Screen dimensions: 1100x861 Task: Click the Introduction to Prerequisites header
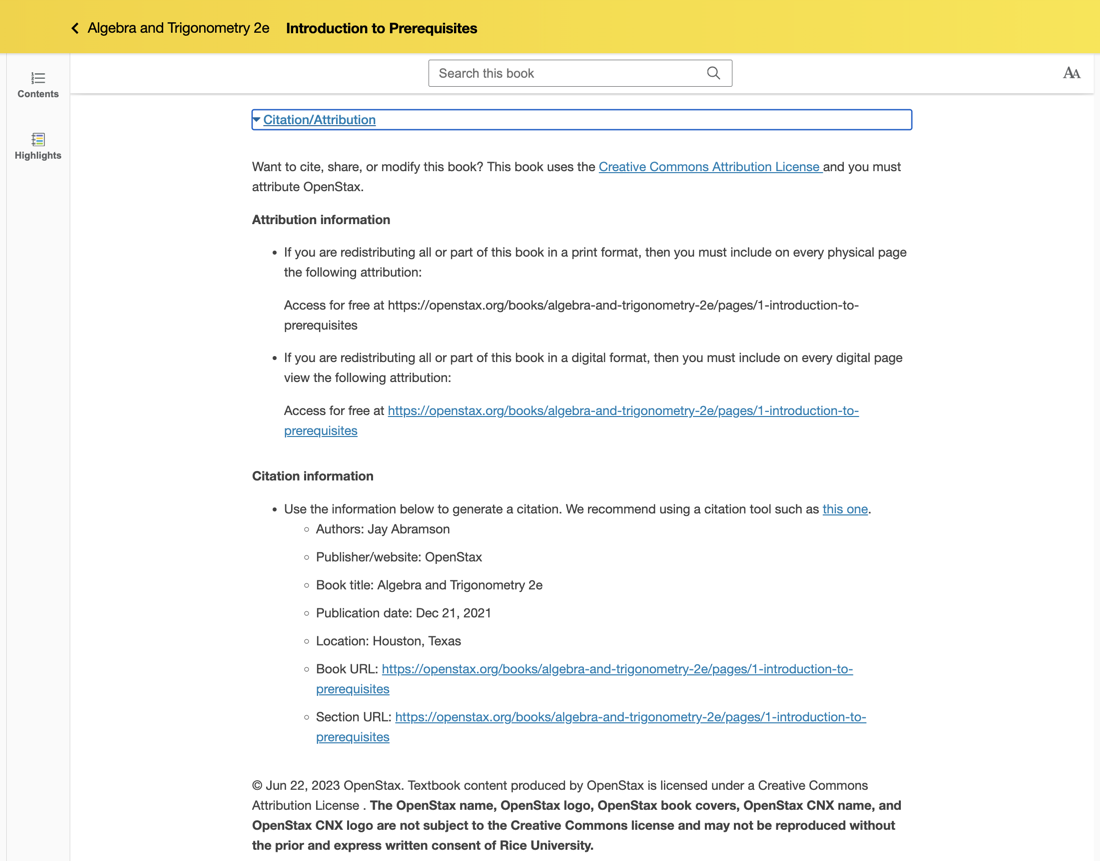coord(381,27)
